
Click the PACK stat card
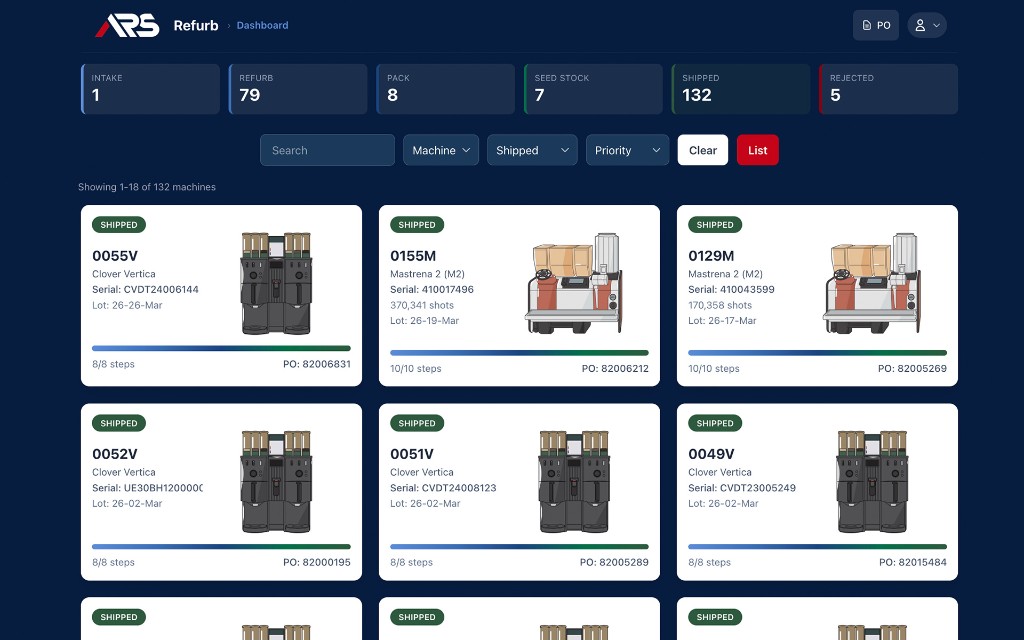[x=445, y=89]
